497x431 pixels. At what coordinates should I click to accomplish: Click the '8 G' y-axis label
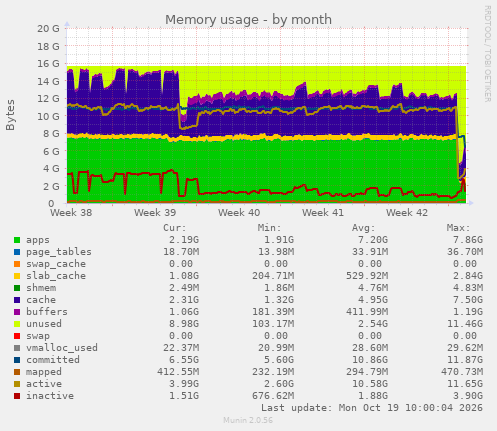click(51, 134)
